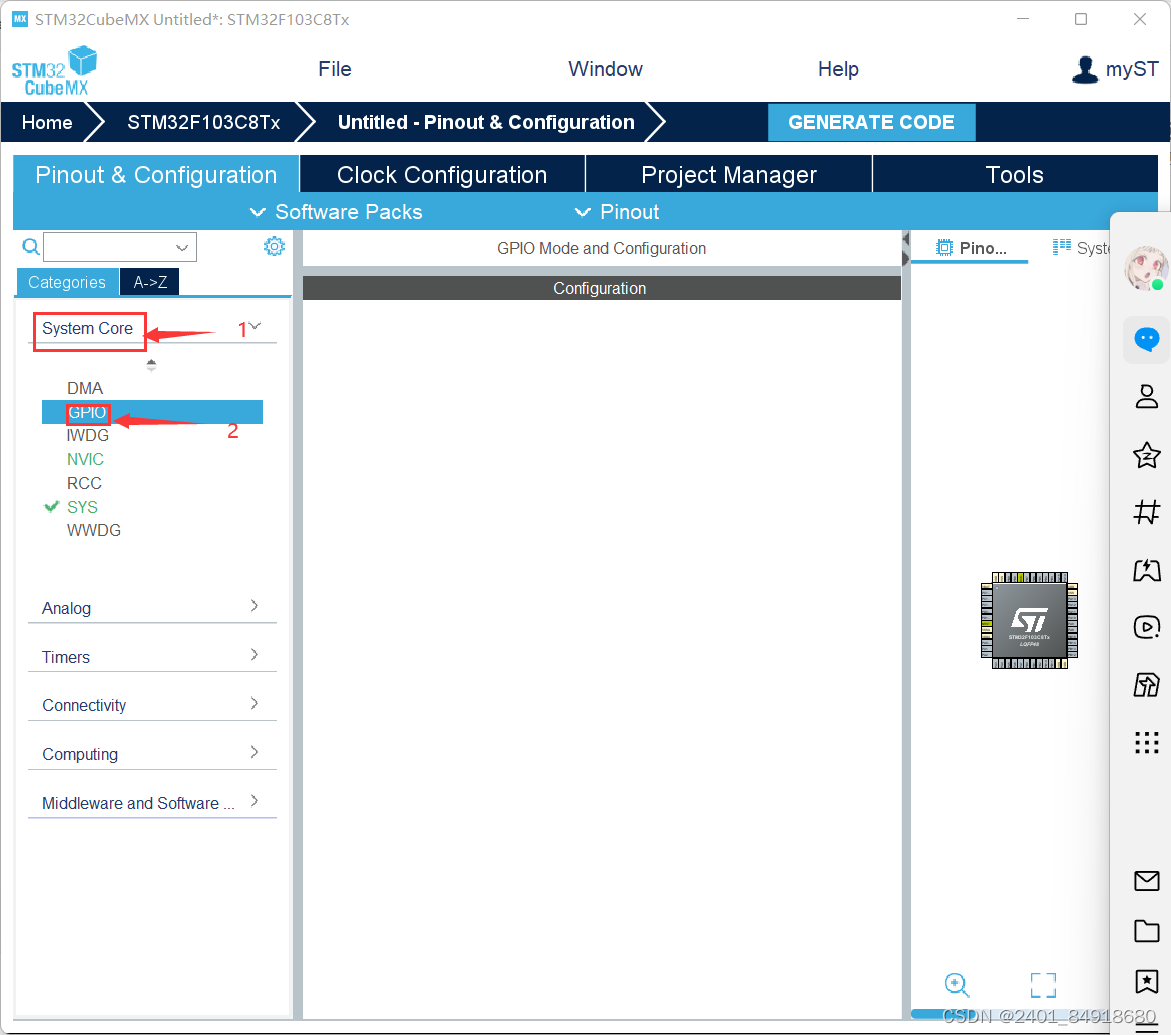Click the zoom-in magnifier below chip view
1171x1035 pixels.
pyautogui.click(x=957, y=985)
